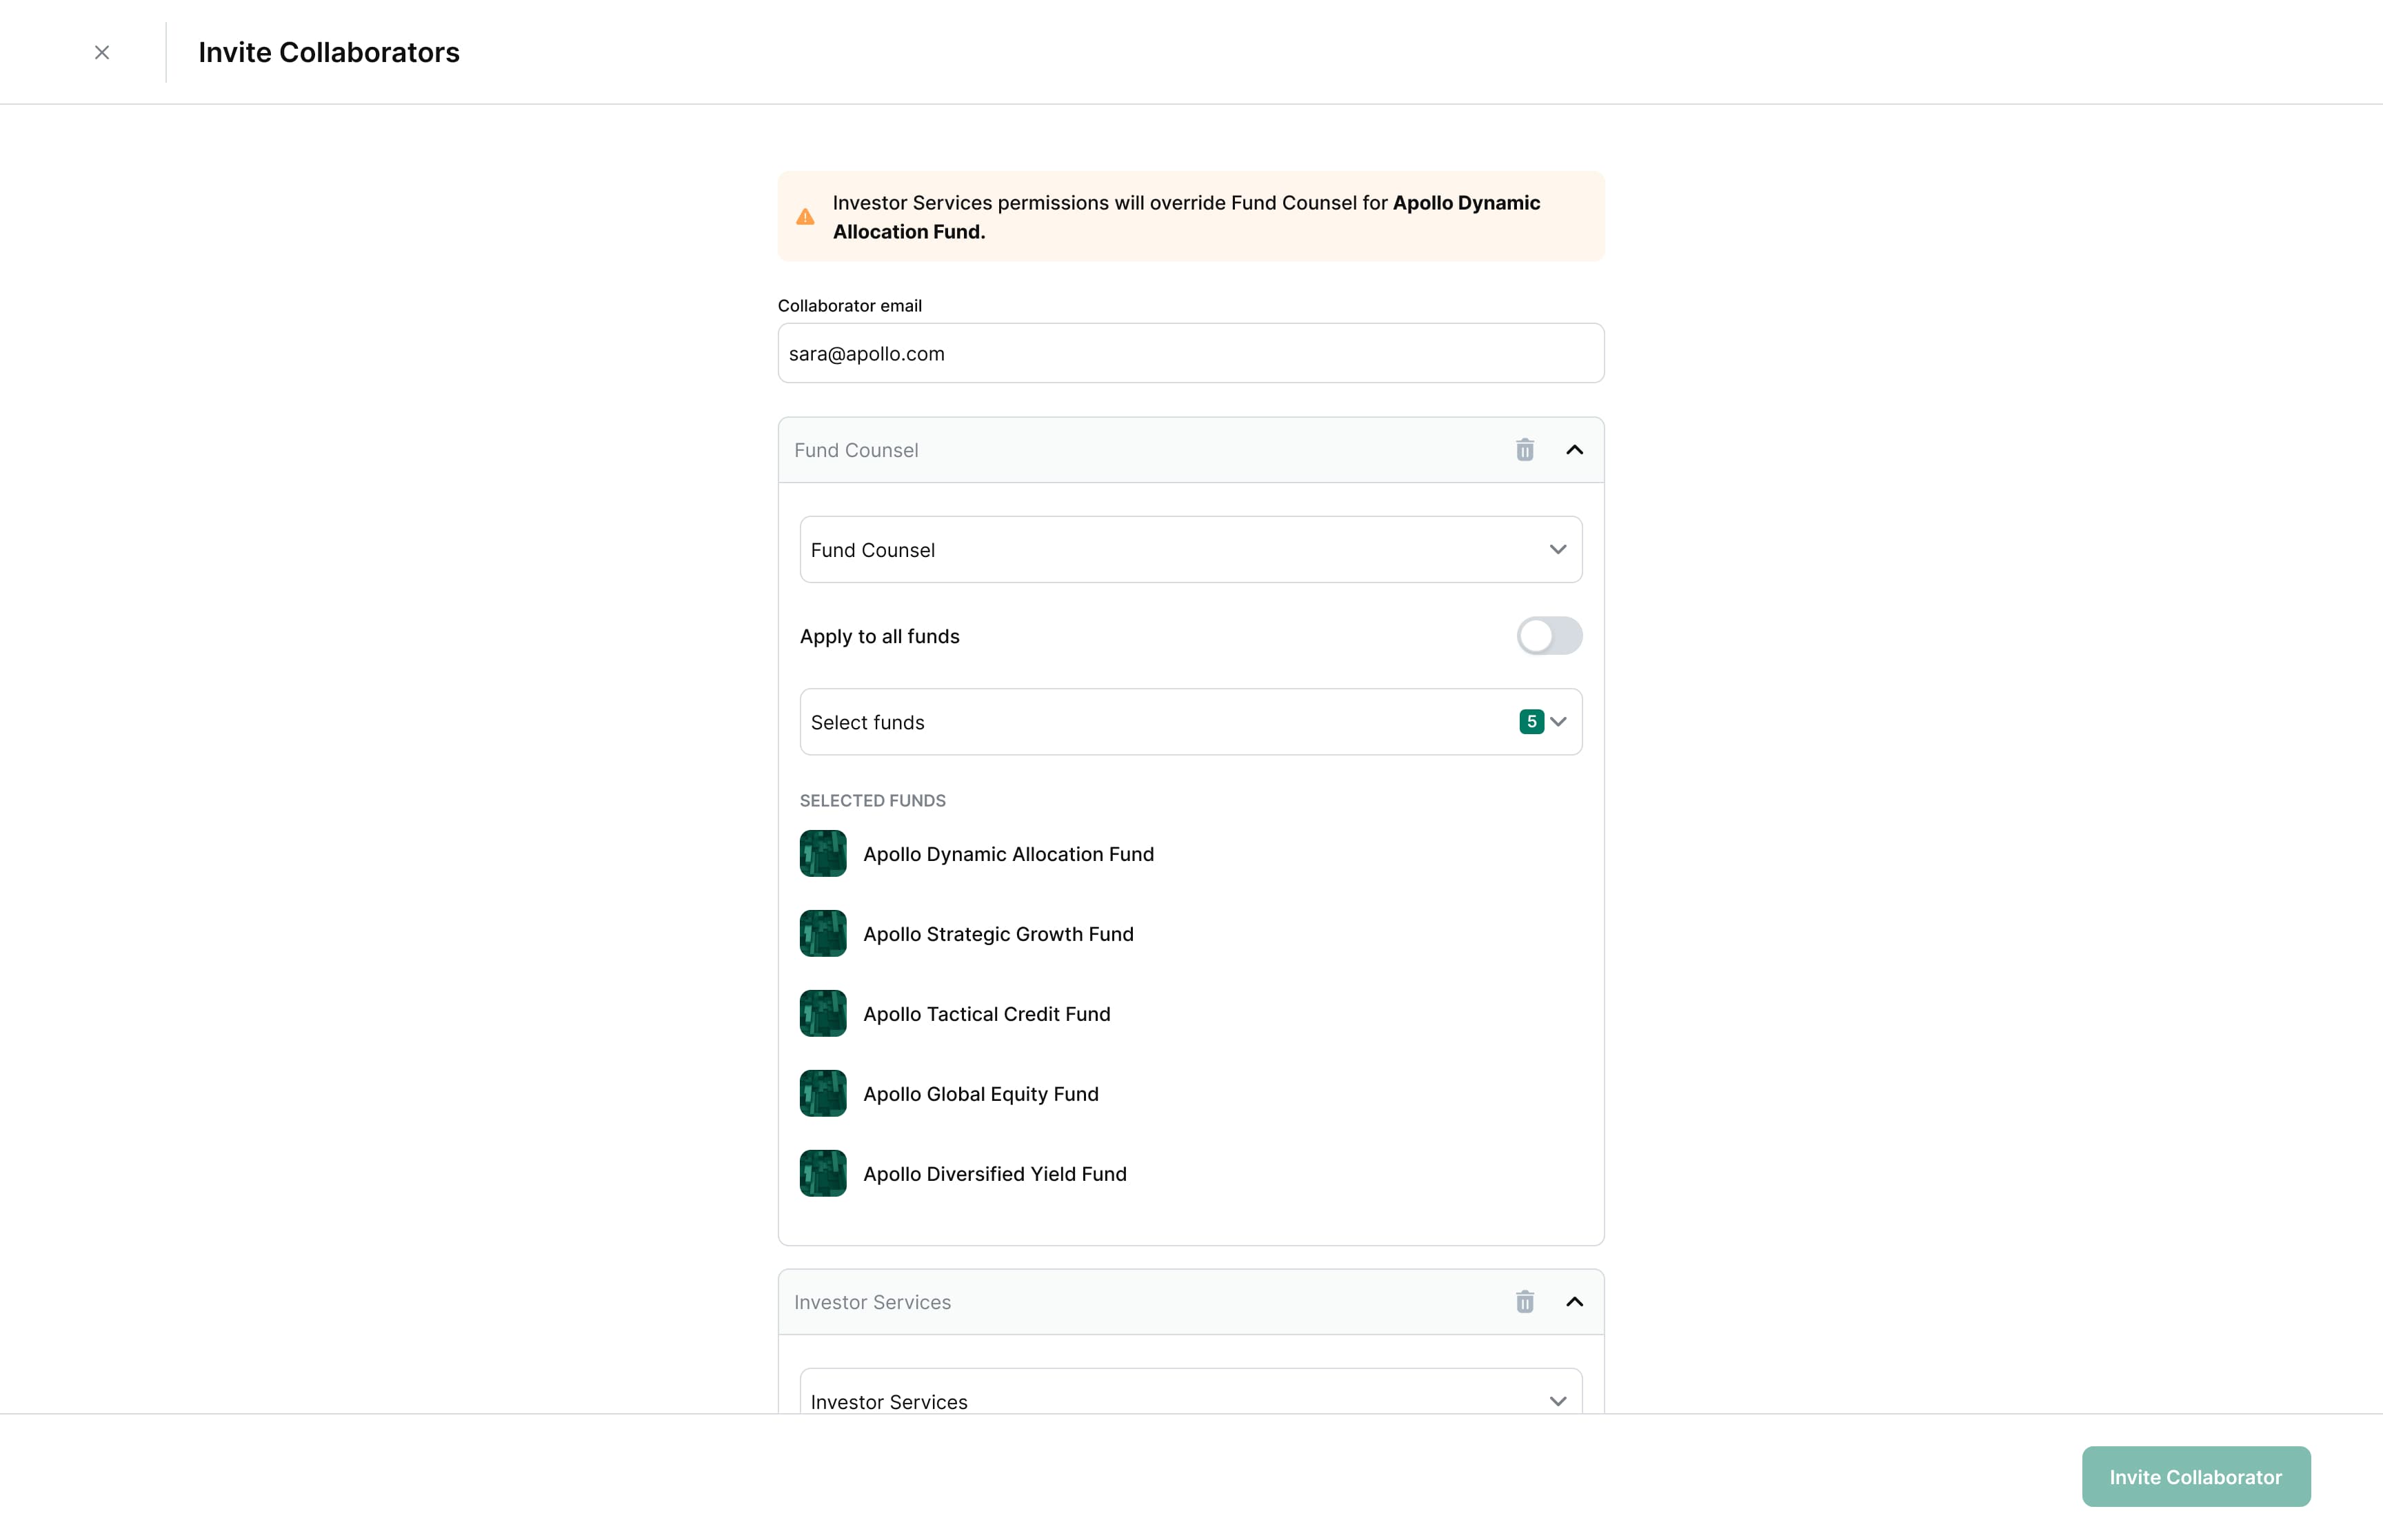Delete the Fund Counsel role section
2383x1540 pixels.
[1524, 450]
